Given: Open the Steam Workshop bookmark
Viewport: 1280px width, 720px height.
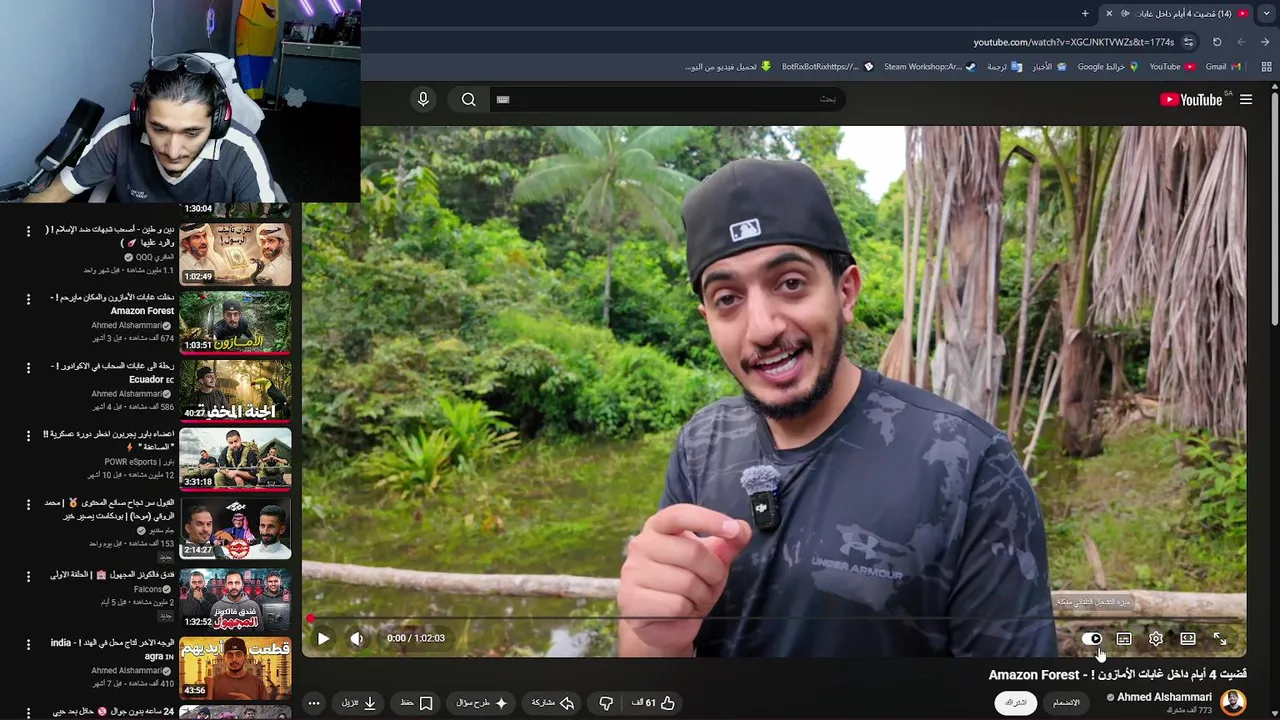Looking at the screenshot, I should [x=929, y=67].
